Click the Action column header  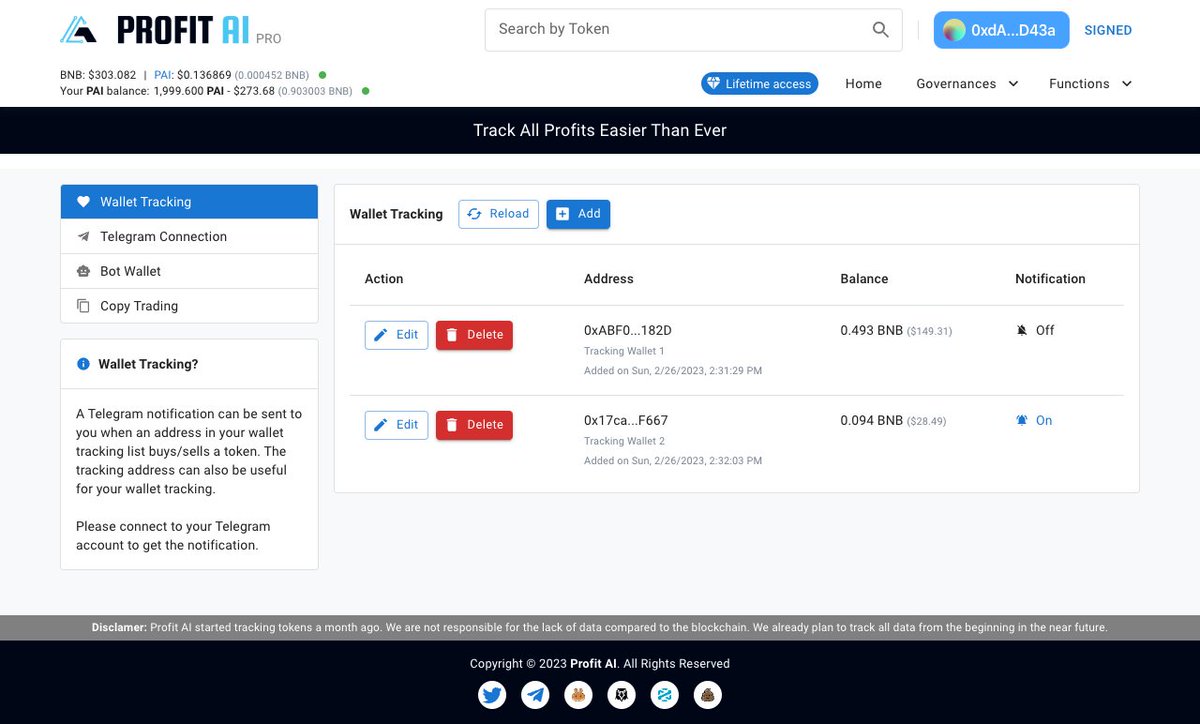point(384,279)
